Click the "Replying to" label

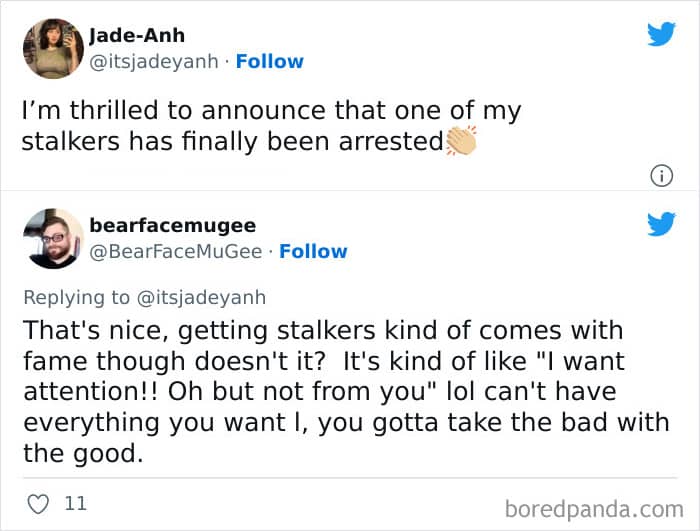tap(77, 297)
